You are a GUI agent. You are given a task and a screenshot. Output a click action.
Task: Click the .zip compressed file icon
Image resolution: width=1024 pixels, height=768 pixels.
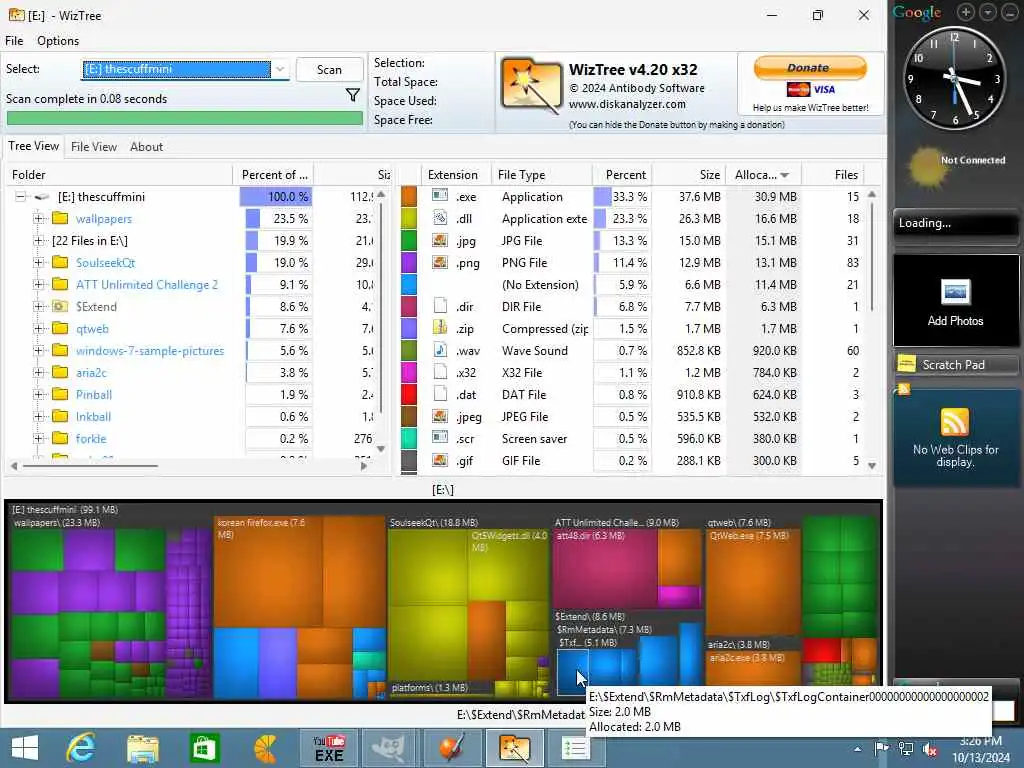440,328
